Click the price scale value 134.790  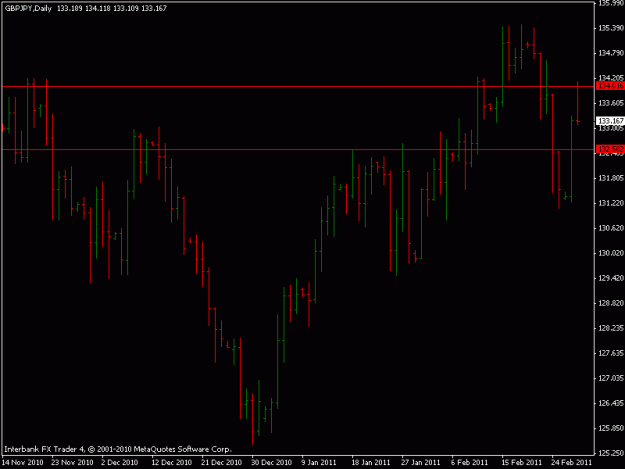click(x=611, y=53)
